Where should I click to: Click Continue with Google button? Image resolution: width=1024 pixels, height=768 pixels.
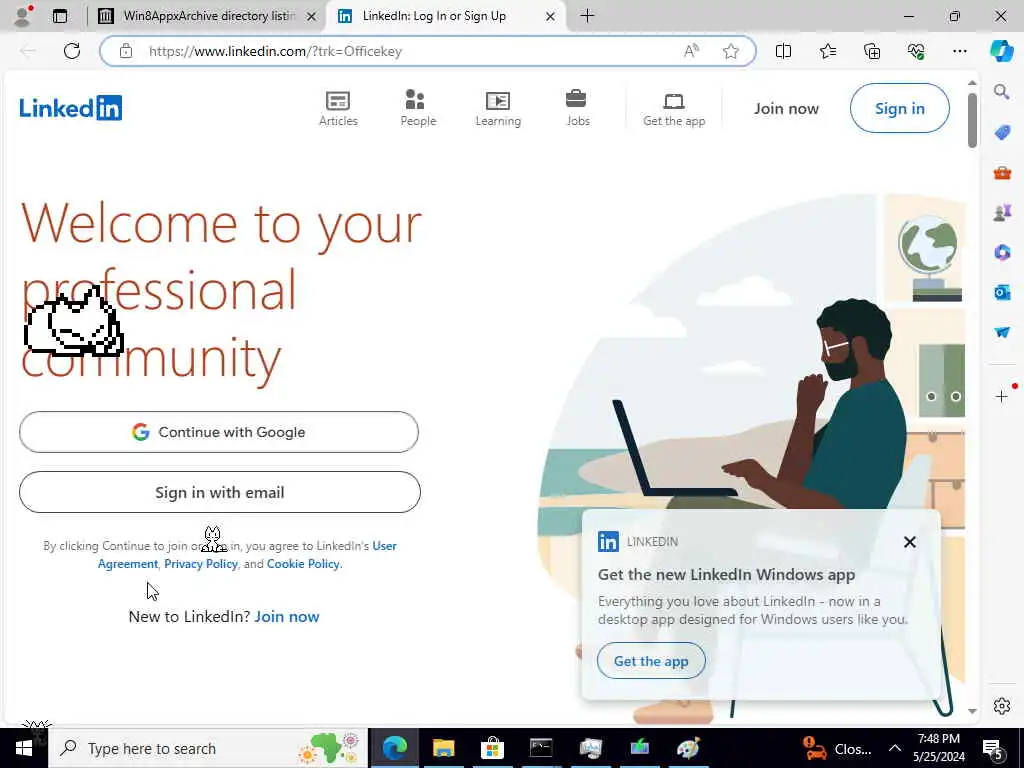[219, 432]
